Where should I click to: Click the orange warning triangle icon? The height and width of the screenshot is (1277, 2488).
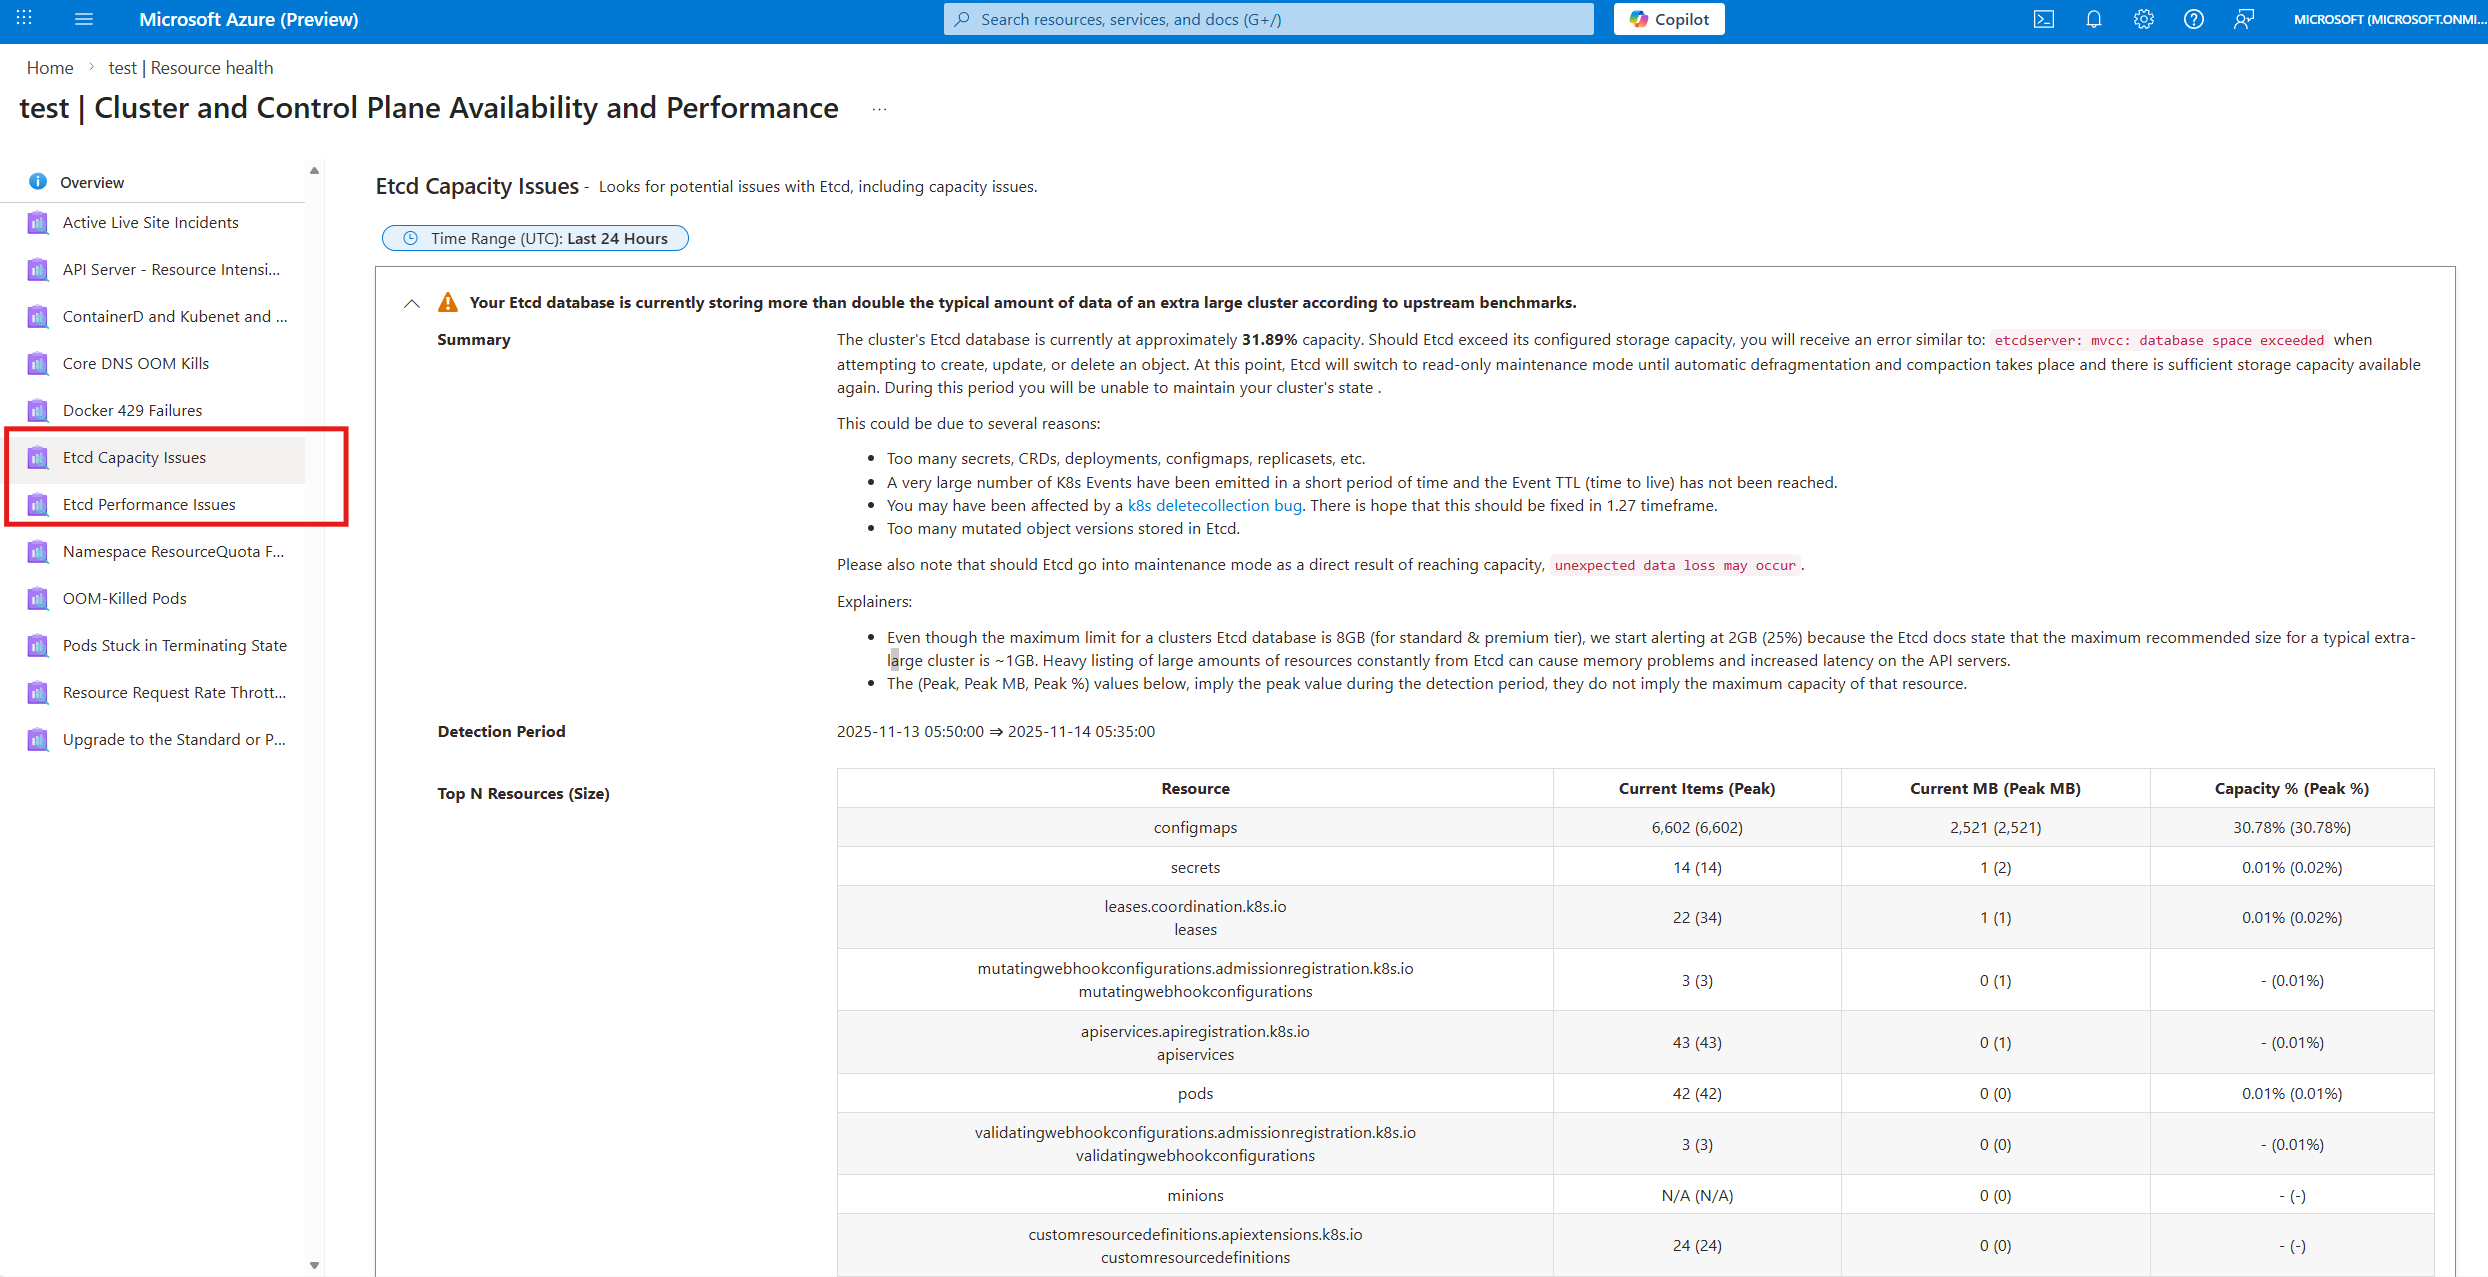[x=448, y=302]
